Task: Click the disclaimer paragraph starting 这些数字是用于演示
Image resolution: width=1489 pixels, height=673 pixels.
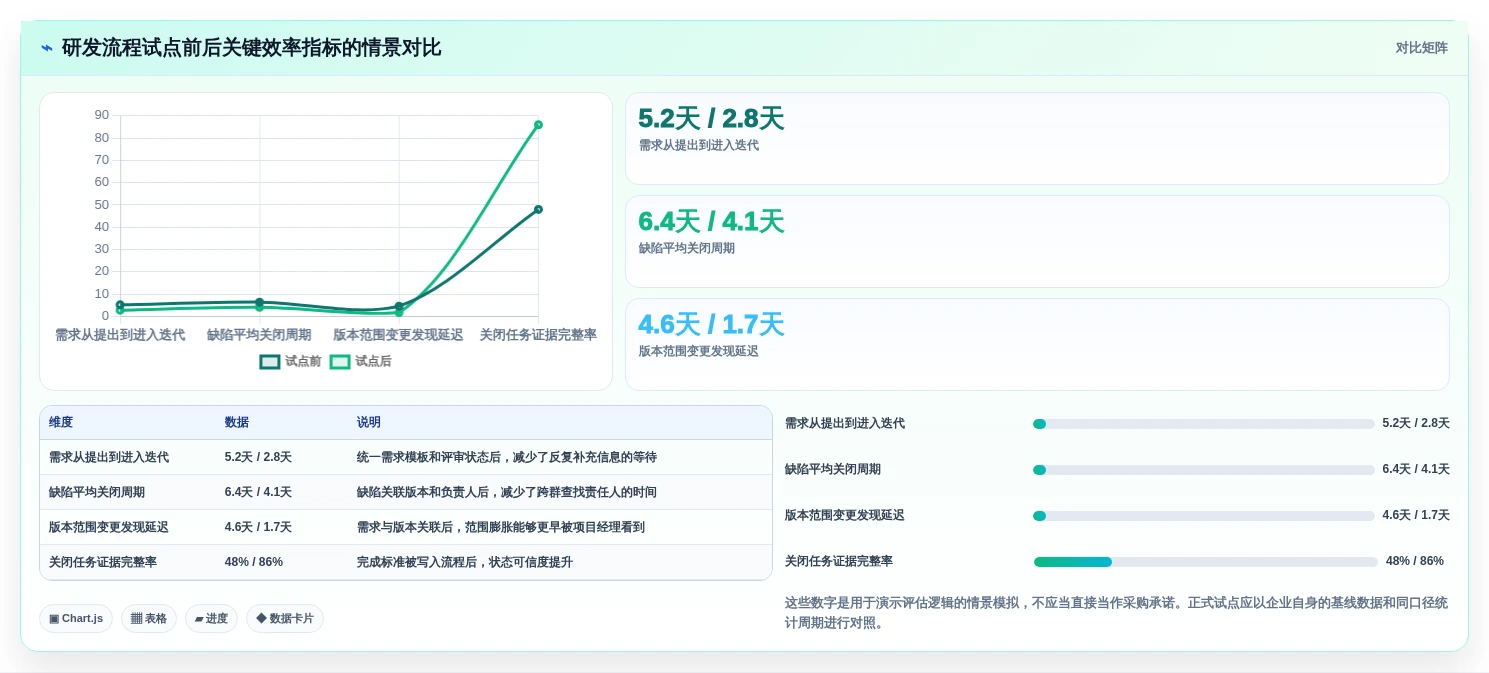Action: [1116, 613]
